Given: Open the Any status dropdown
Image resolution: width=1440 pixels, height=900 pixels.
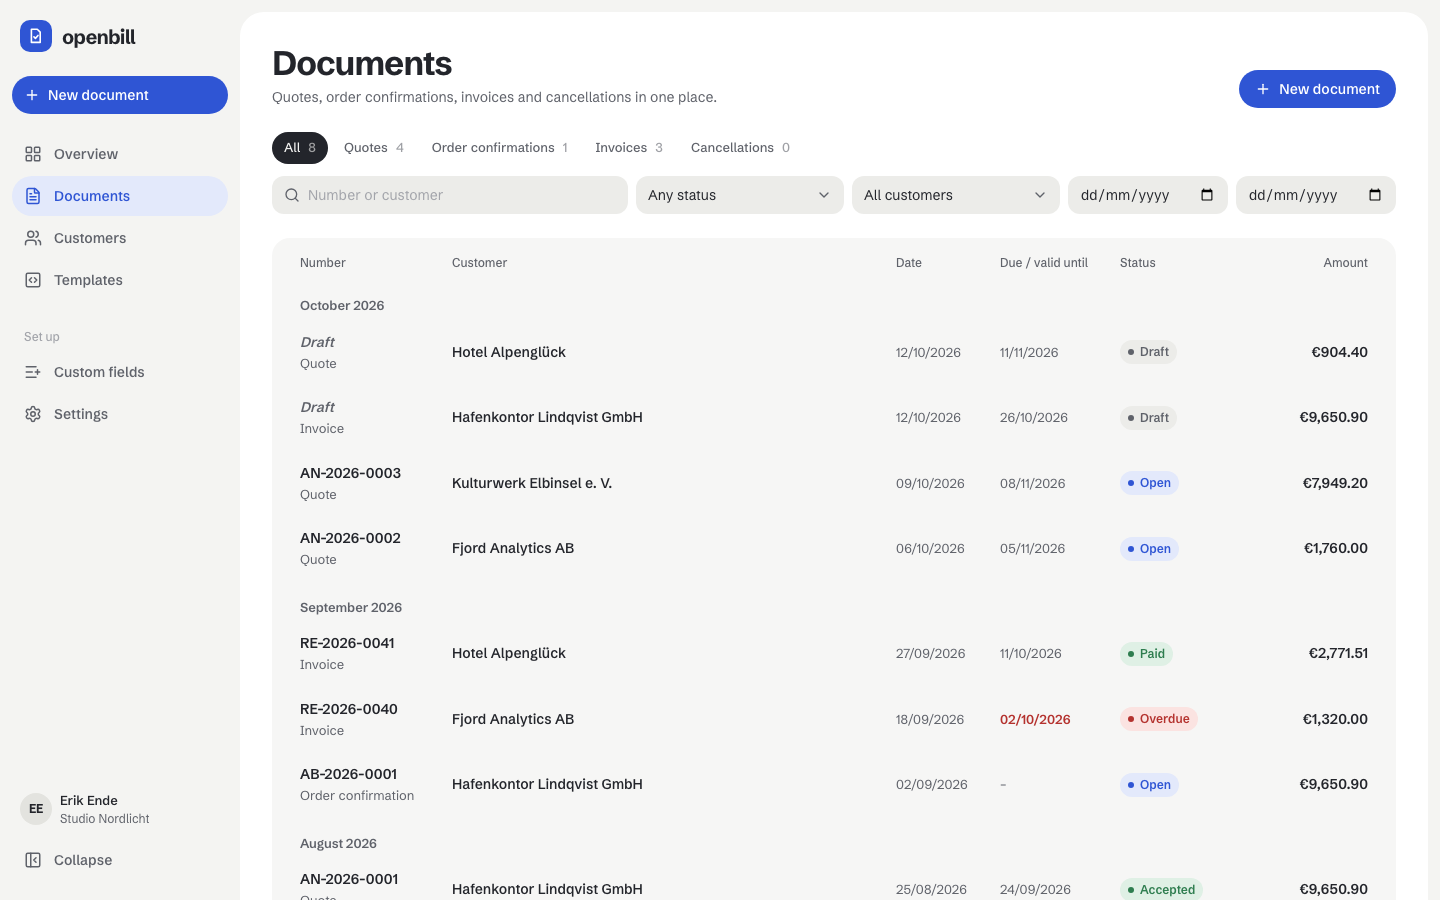Looking at the screenshot, I should coord(740,195).
